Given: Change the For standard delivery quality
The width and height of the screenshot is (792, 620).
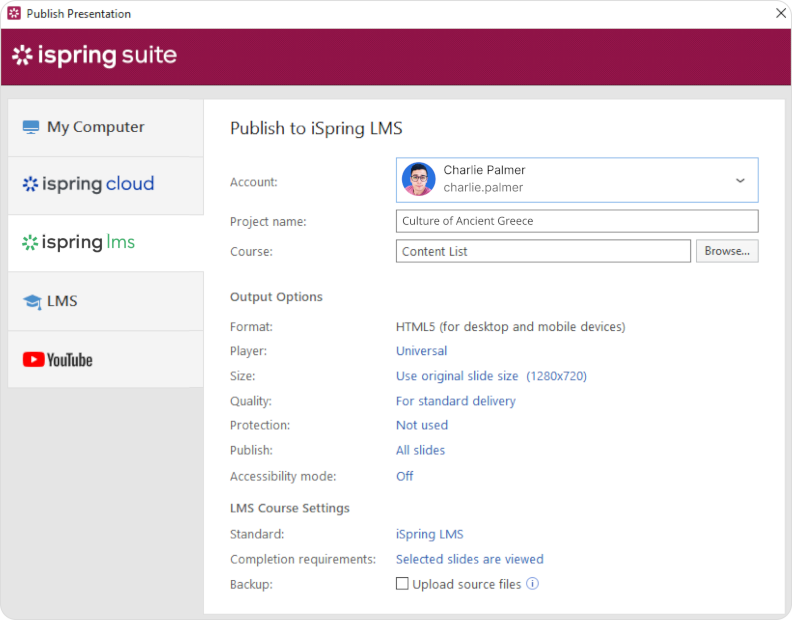Looking at the screenshot, I should 456,401.
